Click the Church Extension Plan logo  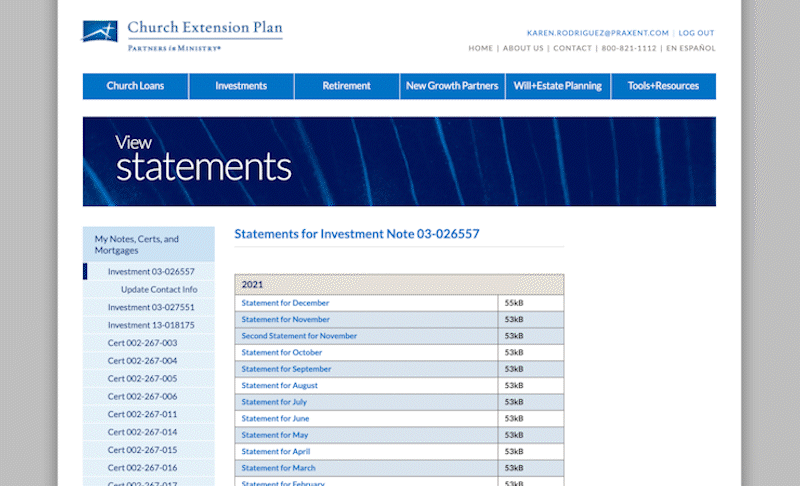[182, 35]
